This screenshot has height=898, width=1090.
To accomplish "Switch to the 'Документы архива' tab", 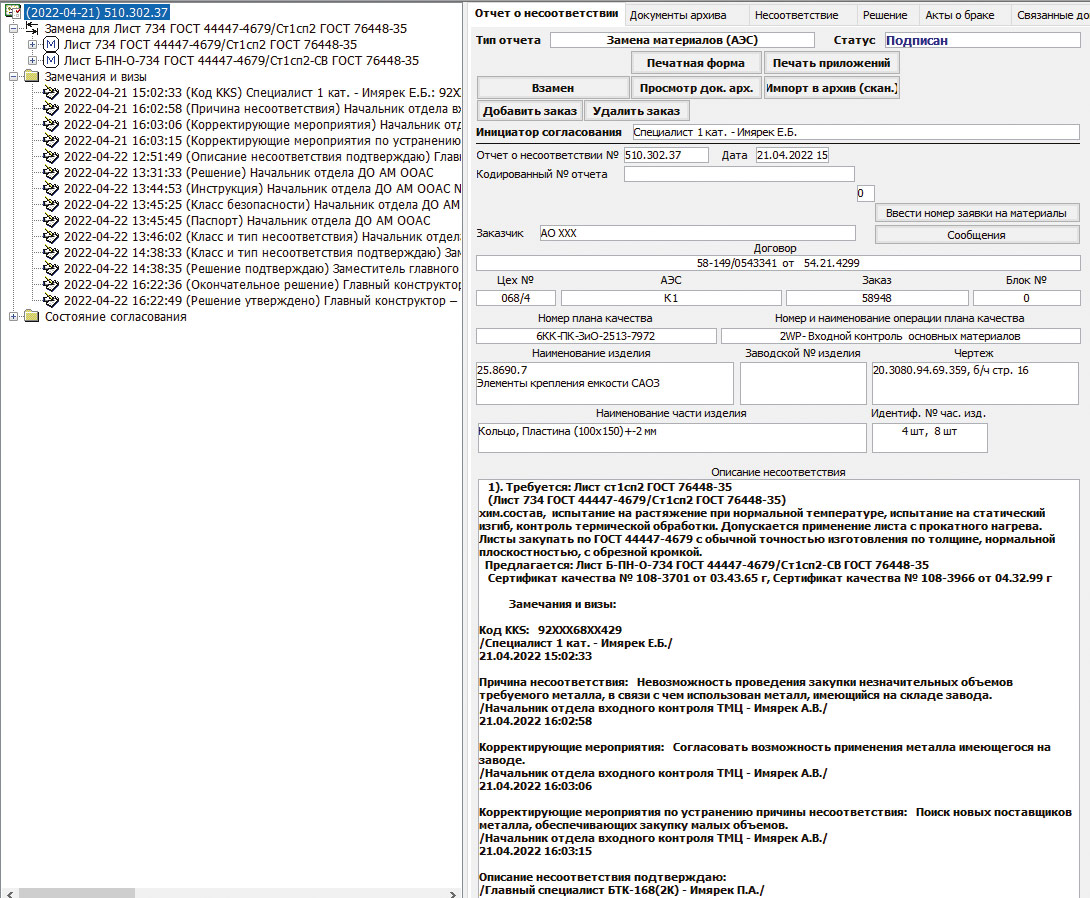I will 678,15.
